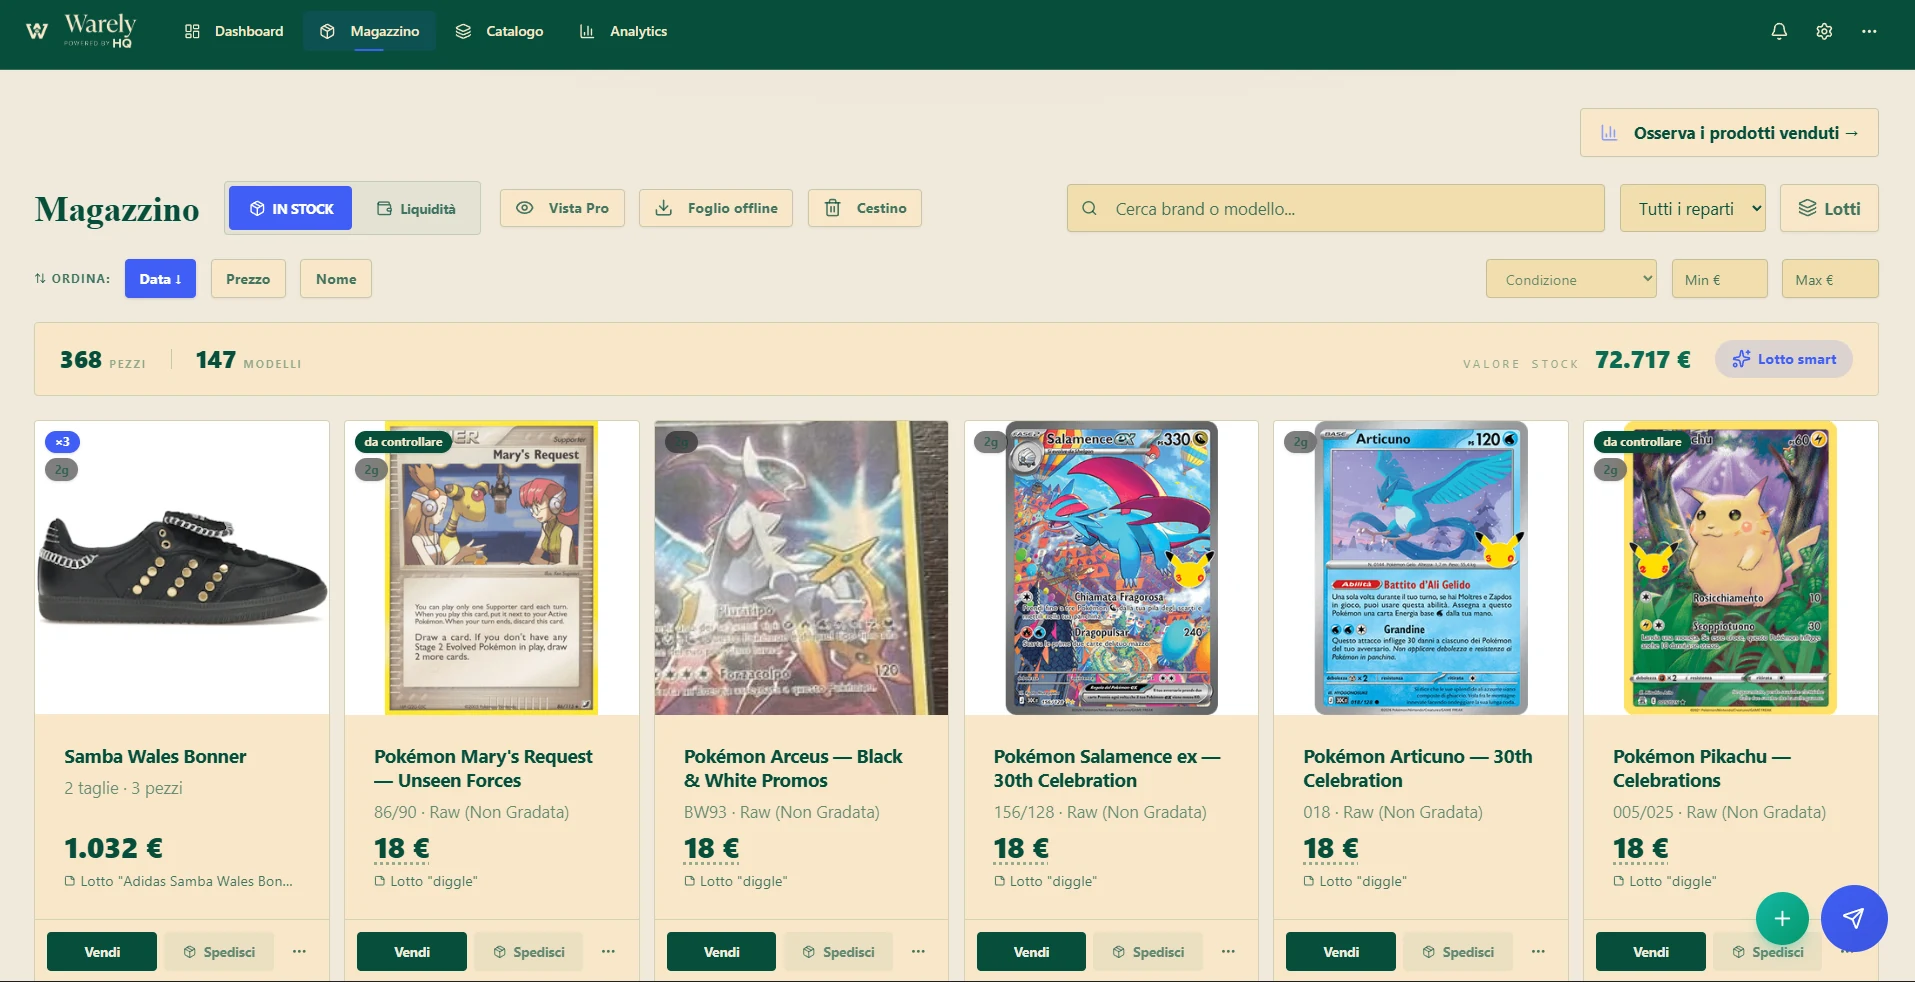
Task: Open the Articuno card image
Action: [x=1421, y=568]
